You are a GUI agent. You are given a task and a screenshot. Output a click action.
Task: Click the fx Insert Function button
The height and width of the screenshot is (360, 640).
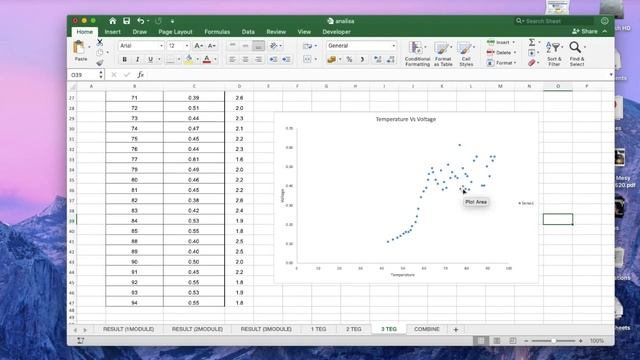(140, 75)
